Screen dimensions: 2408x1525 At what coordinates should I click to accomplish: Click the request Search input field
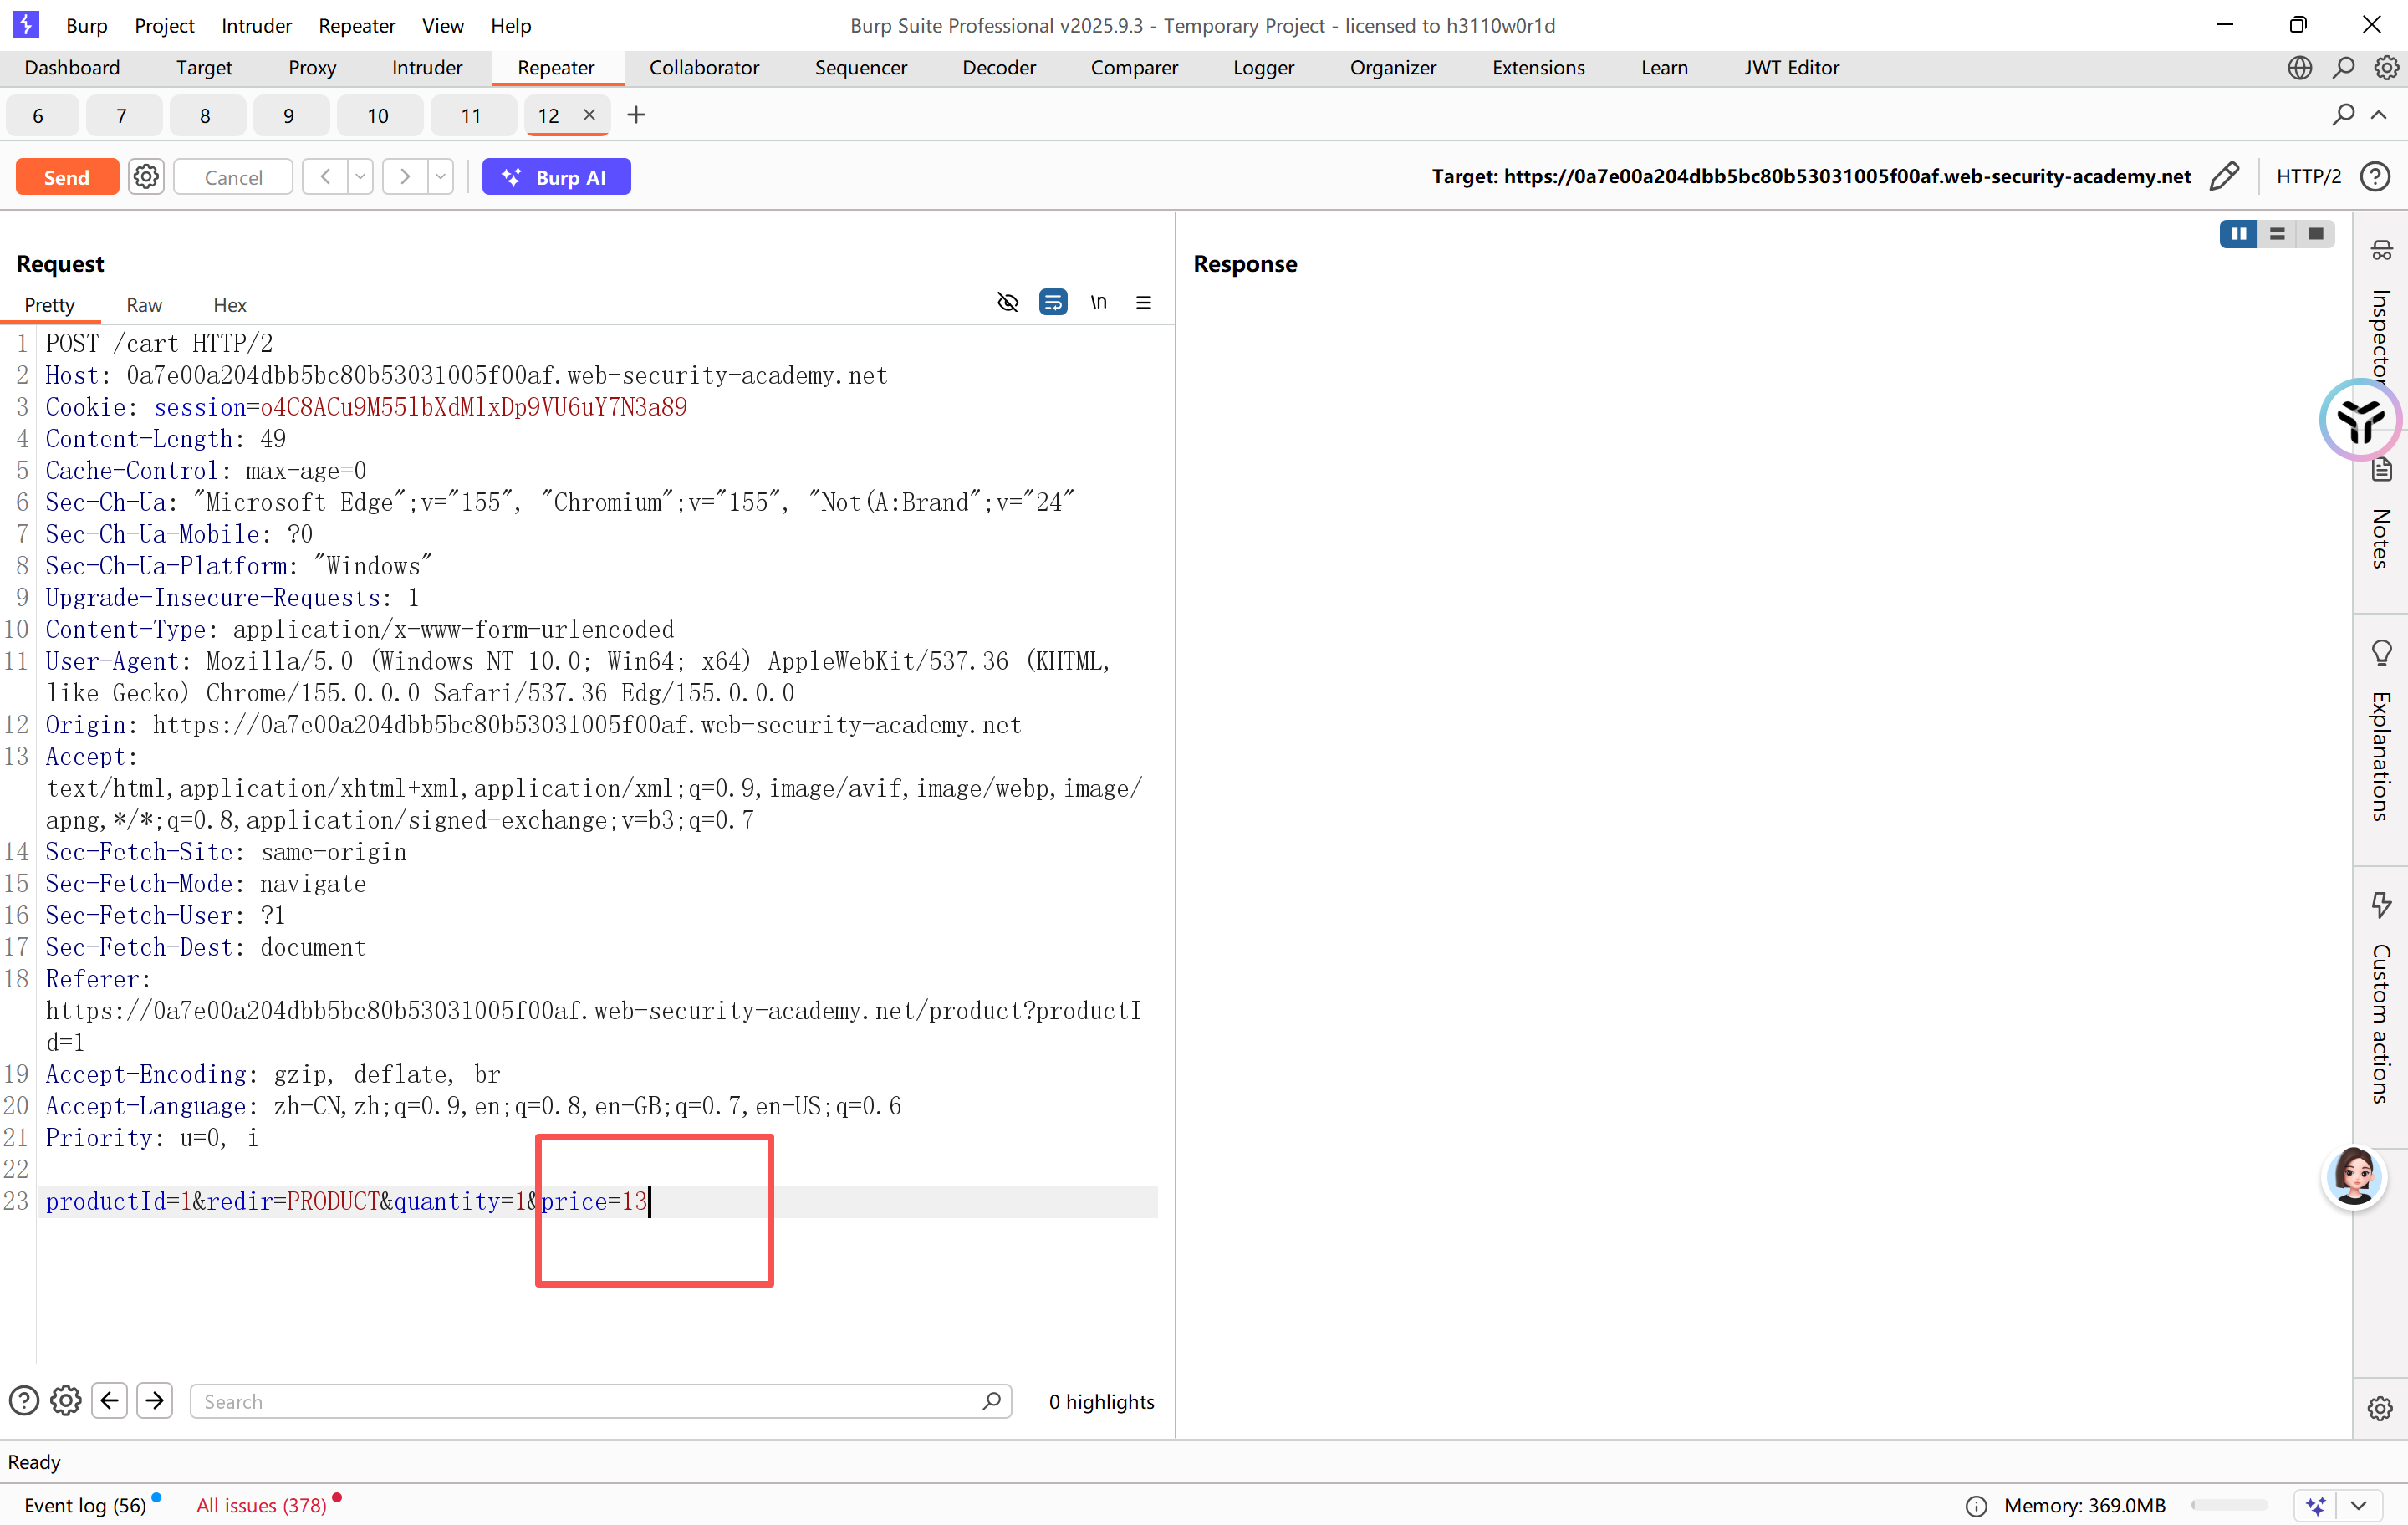point(600,1401)
